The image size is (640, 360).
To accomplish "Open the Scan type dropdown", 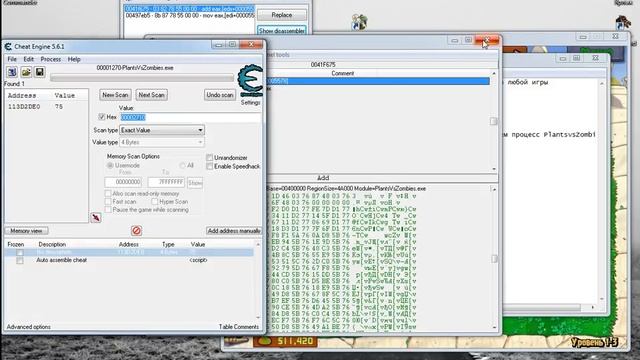I will tap(162, 130).
